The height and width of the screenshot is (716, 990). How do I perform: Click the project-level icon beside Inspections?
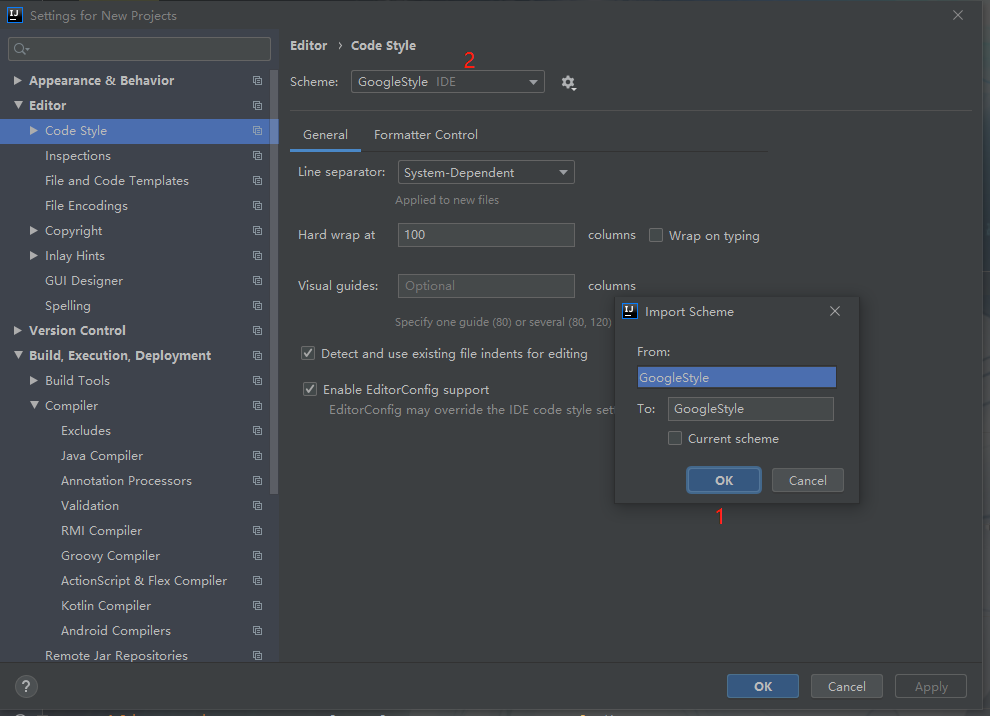pos(258,155)
